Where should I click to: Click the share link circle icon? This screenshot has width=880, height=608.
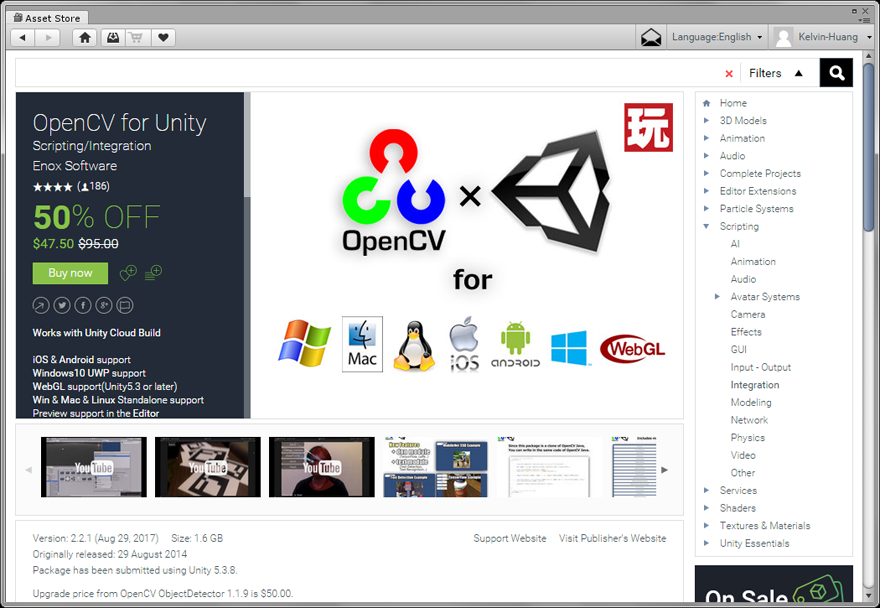click(41, 305)
